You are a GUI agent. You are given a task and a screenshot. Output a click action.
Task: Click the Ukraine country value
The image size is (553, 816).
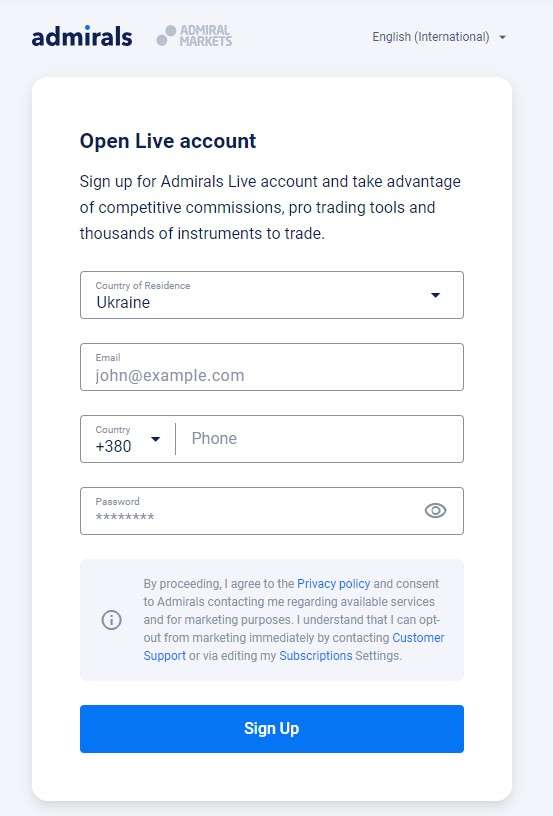coord(123,302)
